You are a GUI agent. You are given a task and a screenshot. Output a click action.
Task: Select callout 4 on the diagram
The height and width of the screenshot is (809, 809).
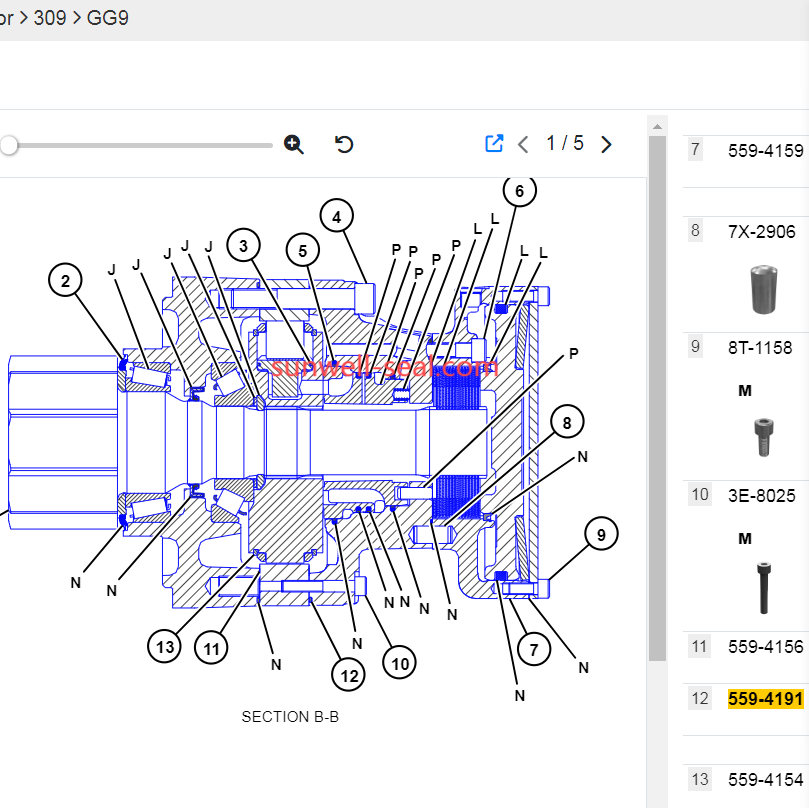(337, 216)
